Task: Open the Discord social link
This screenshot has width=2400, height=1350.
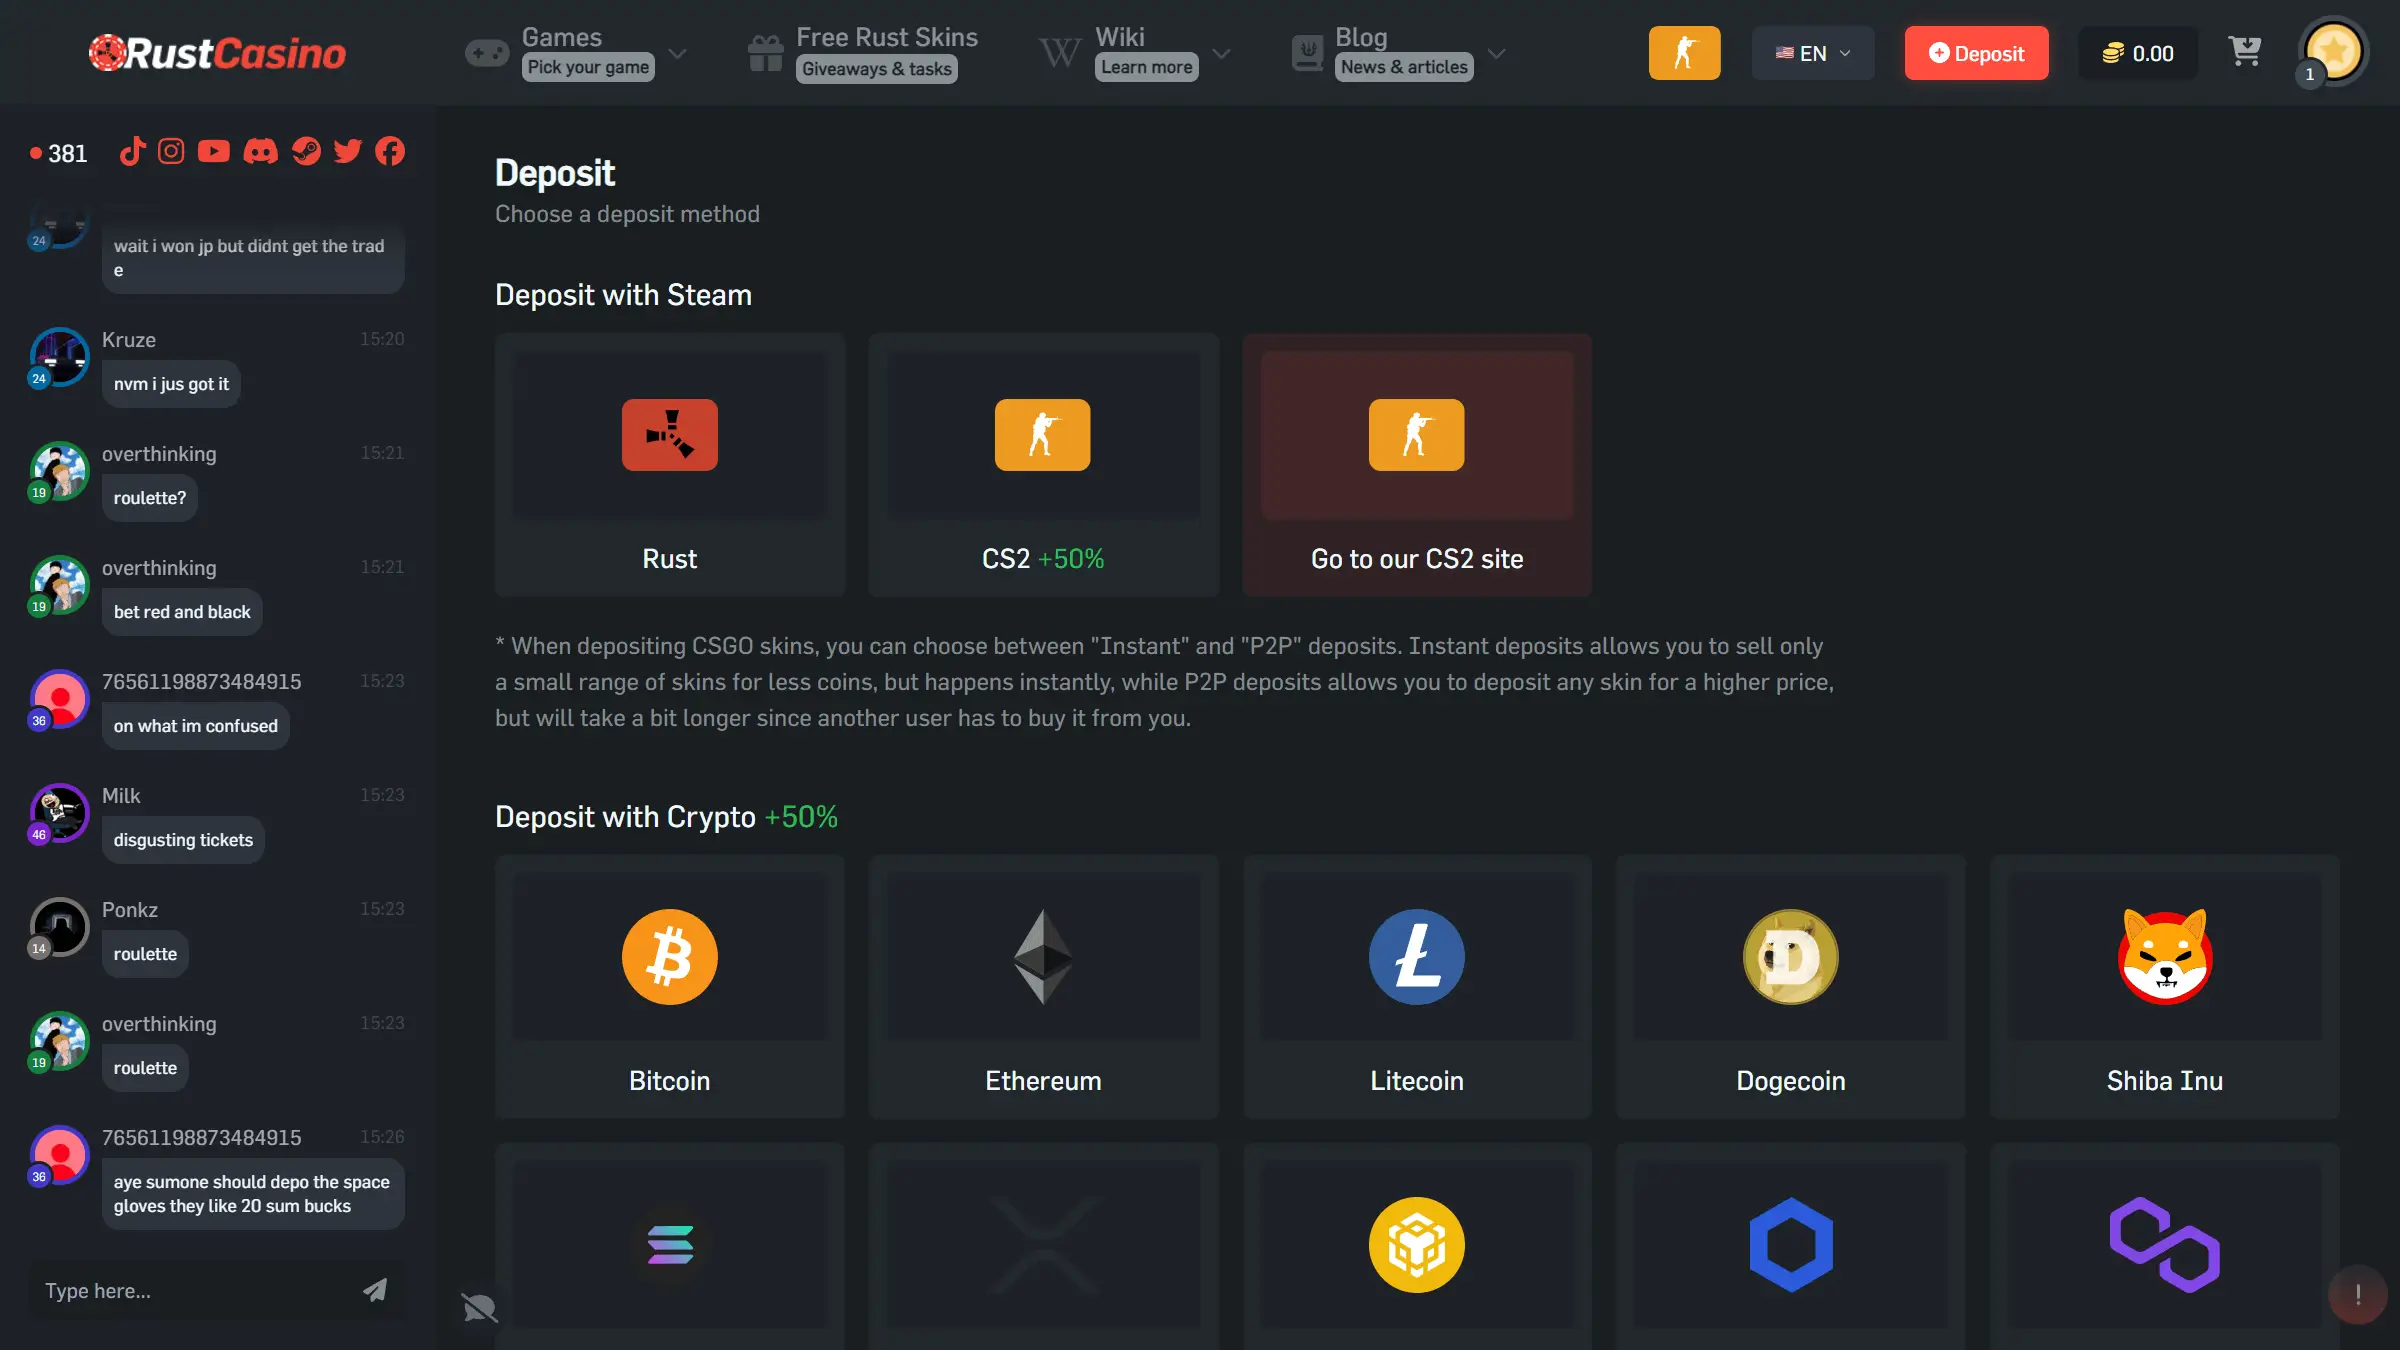Action: click(261, 152)
